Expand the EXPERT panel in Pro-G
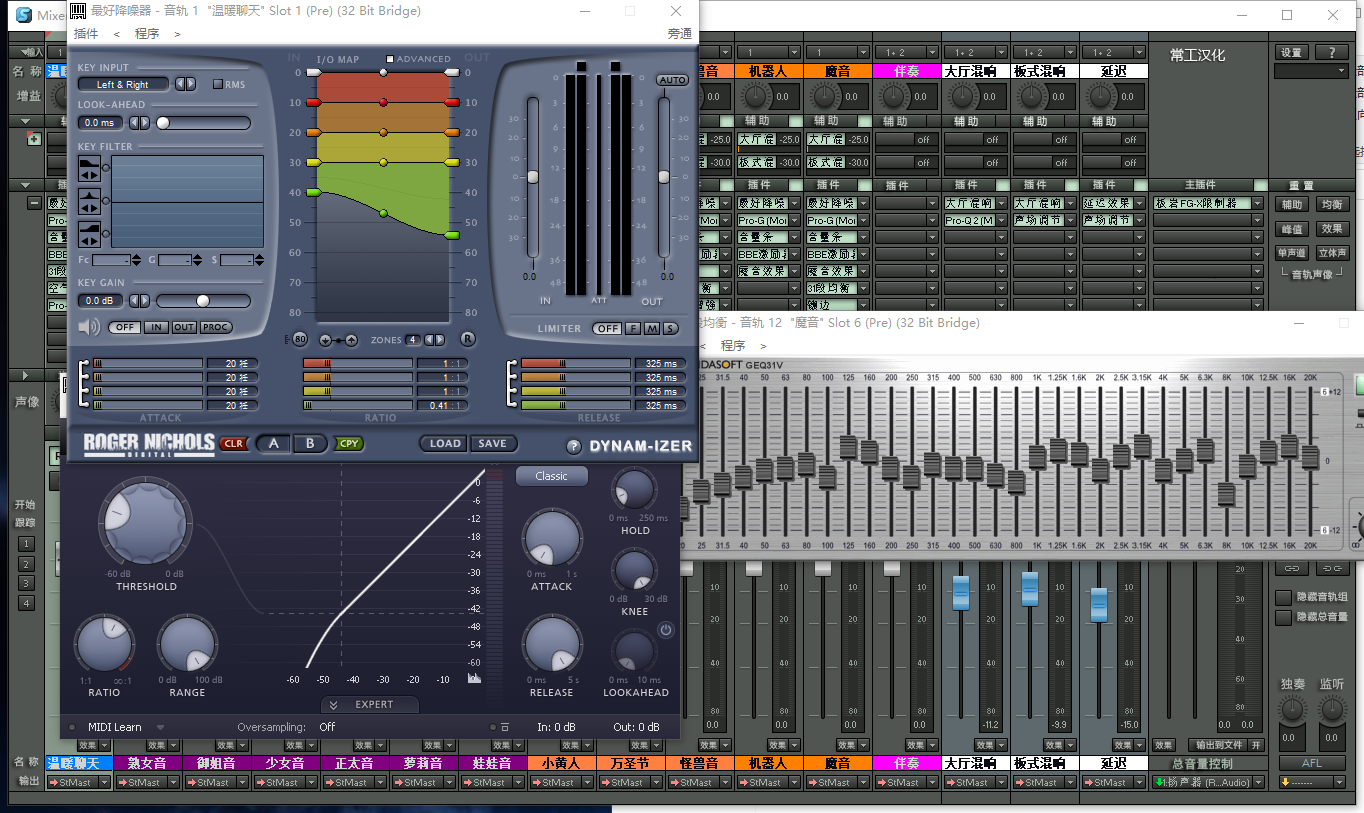Screen dimensions: 1364x813 370,704
